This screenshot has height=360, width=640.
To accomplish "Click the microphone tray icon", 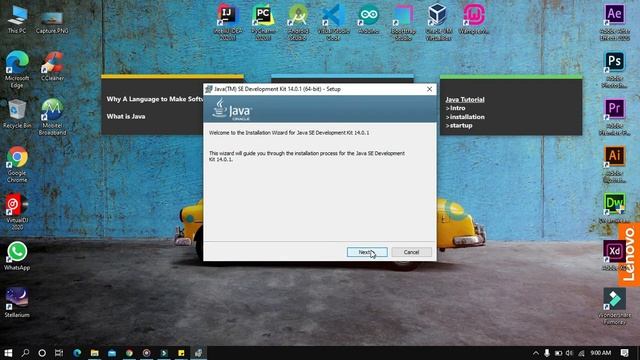I will [547, 353].
